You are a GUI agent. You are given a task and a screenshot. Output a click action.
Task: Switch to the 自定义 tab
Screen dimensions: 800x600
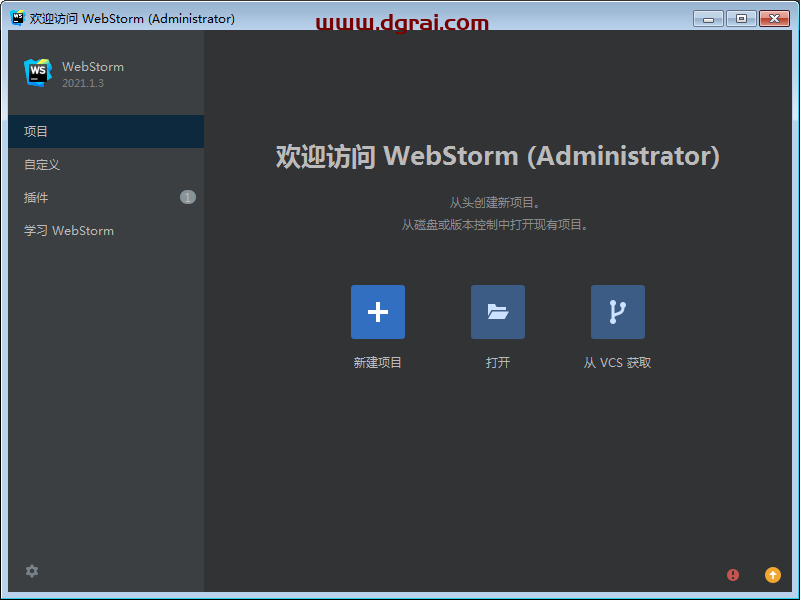coord(106,164)
